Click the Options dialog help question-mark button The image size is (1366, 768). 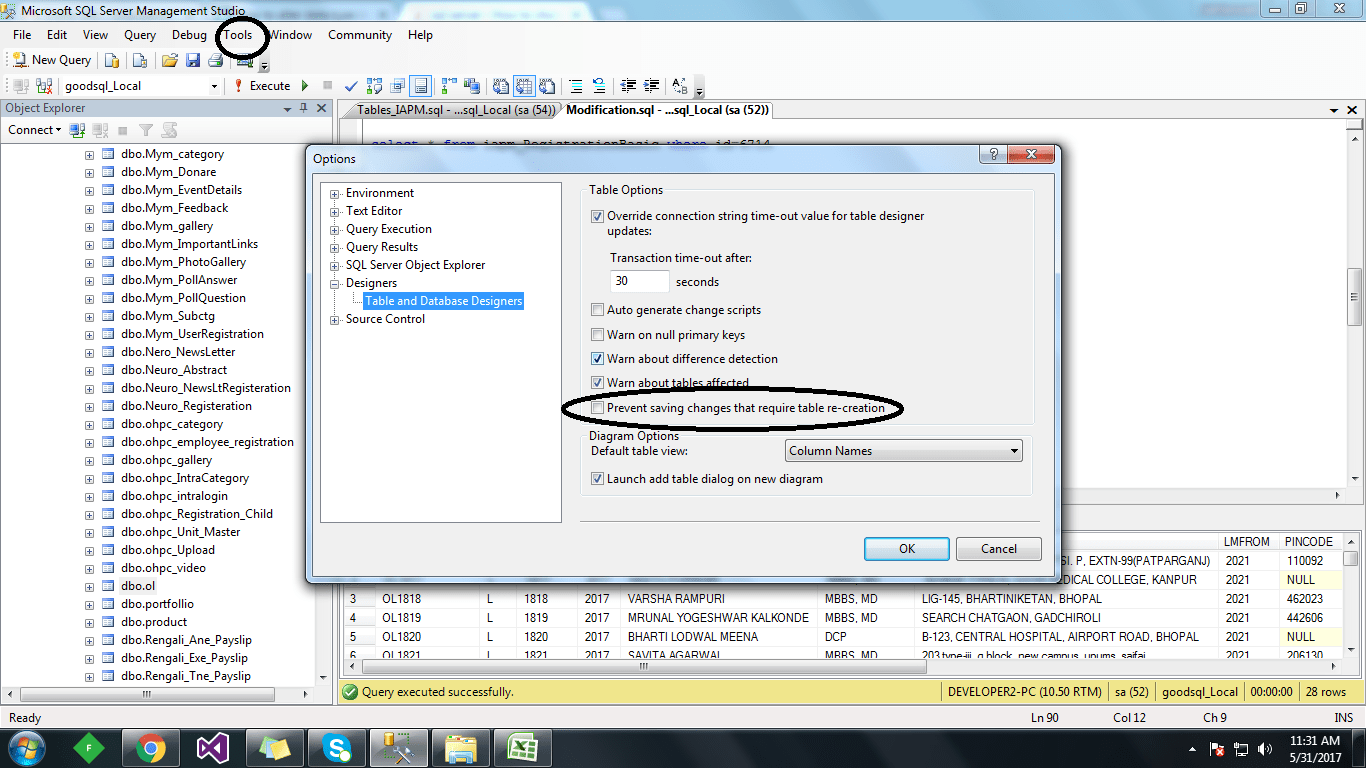993,154
